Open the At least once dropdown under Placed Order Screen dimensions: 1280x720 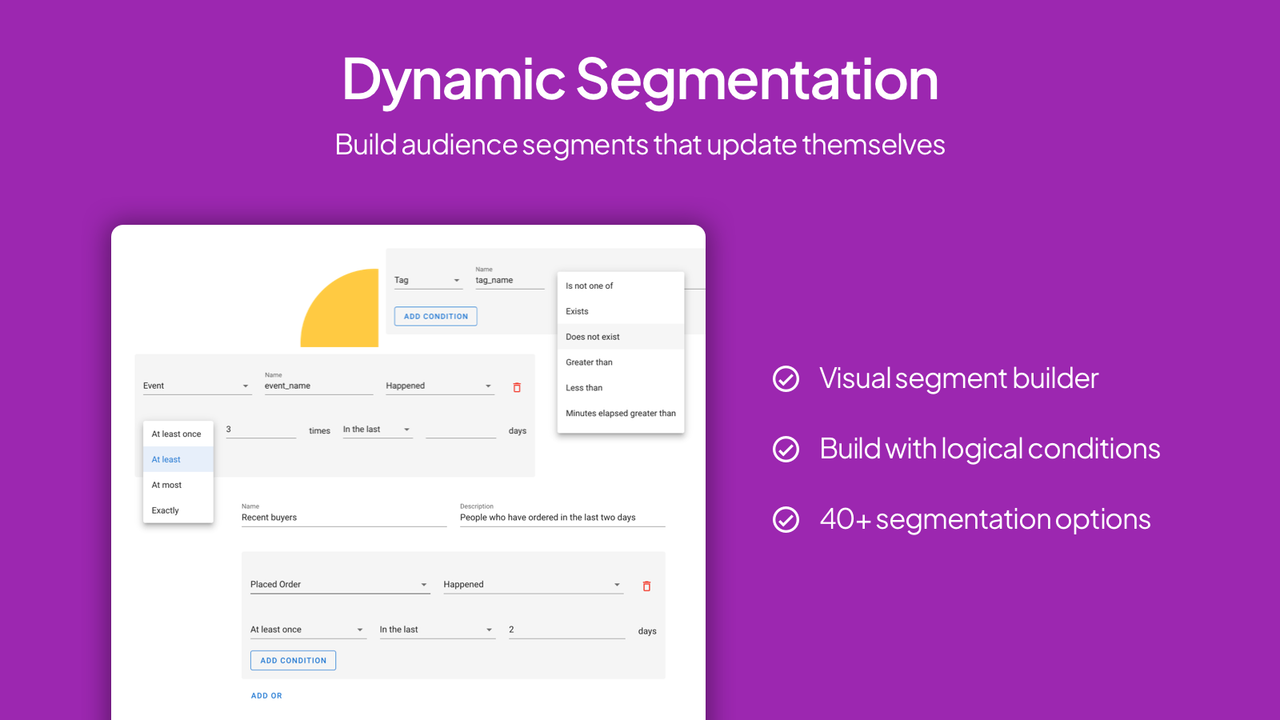(x=307, y=628)
